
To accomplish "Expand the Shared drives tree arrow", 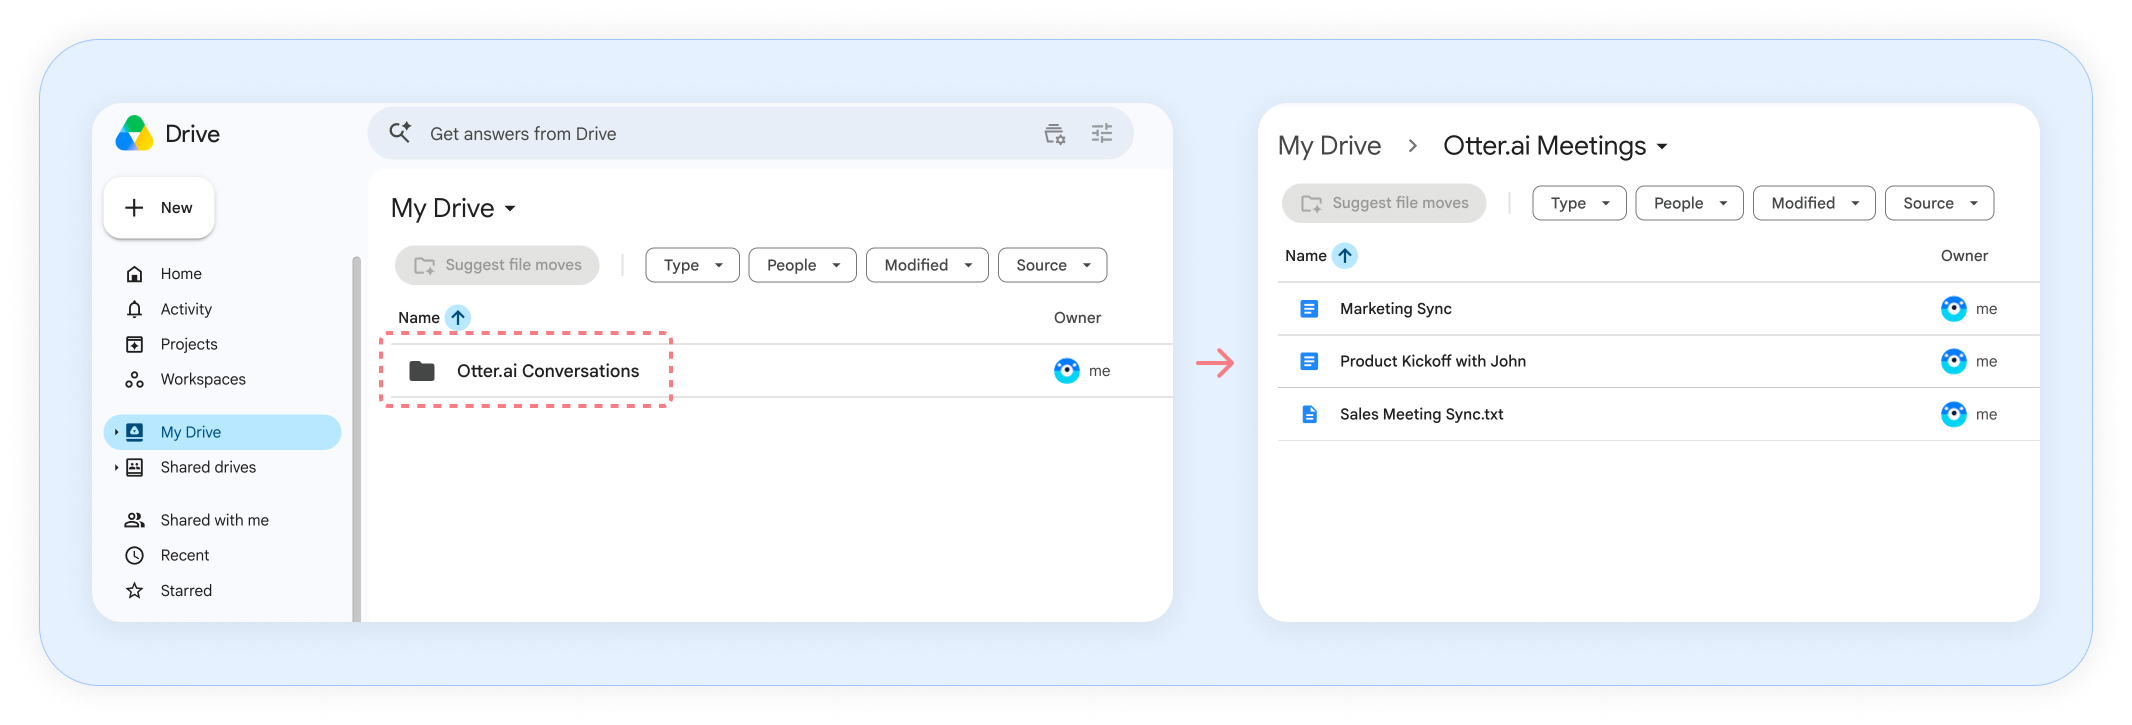I will pos(116,467).
